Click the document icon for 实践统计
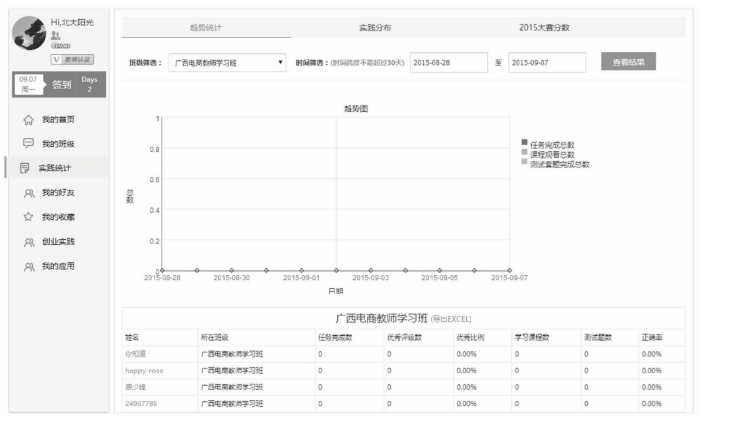Image resolution: width=729 pixels, height=430 pixels. [25, 168]
